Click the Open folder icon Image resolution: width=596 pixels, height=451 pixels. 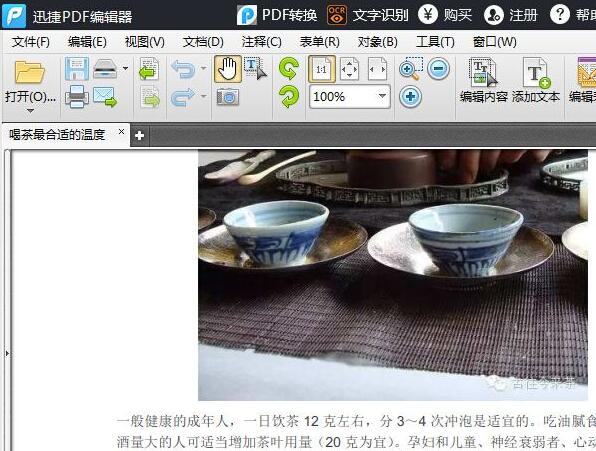coord(30,72)
